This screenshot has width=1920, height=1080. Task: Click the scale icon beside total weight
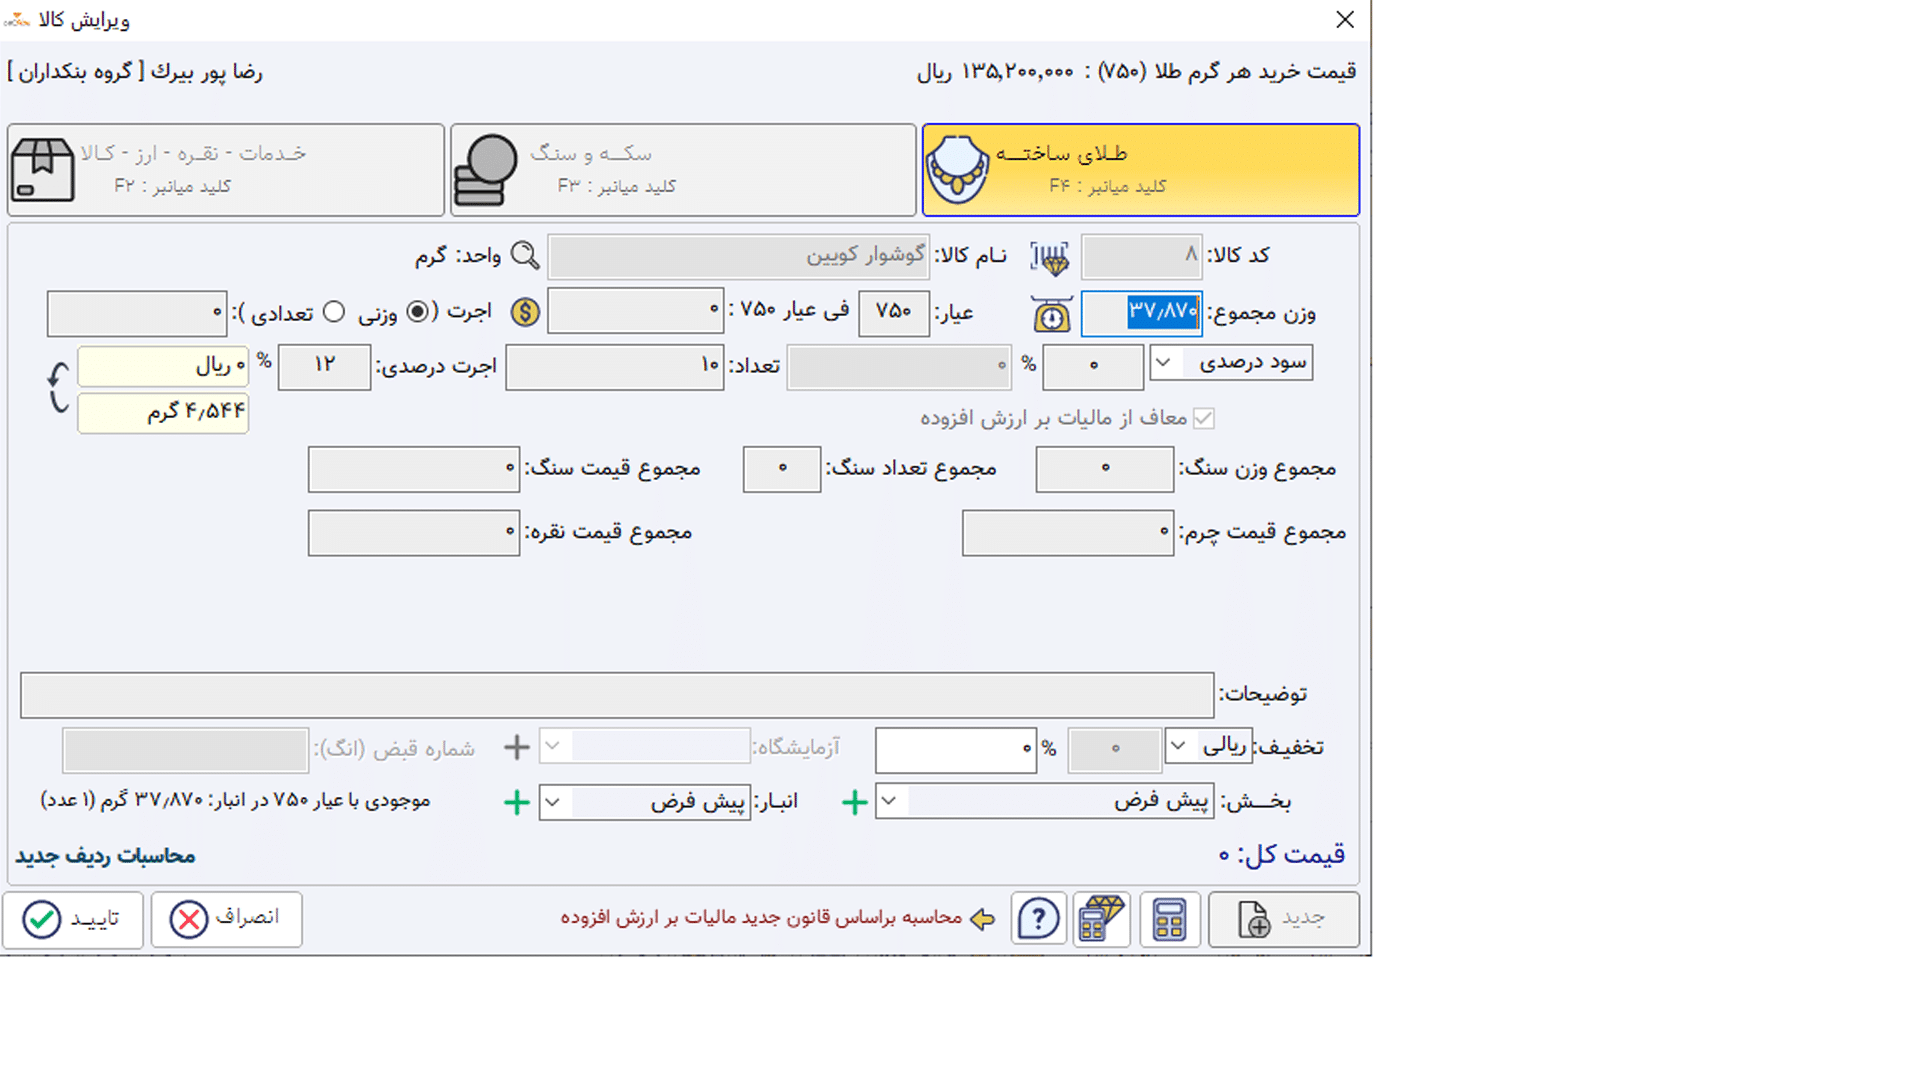[x=1051, y=314]
